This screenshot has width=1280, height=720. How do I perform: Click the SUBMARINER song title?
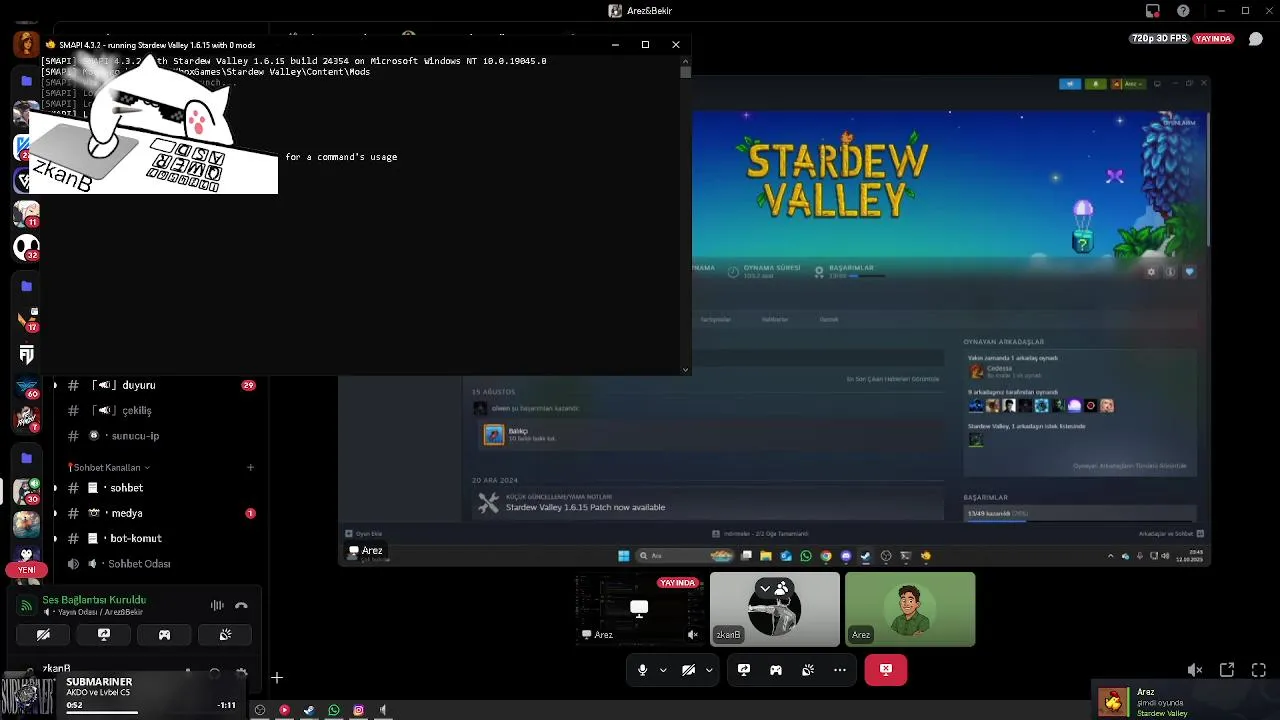click(x=99, y=682)
